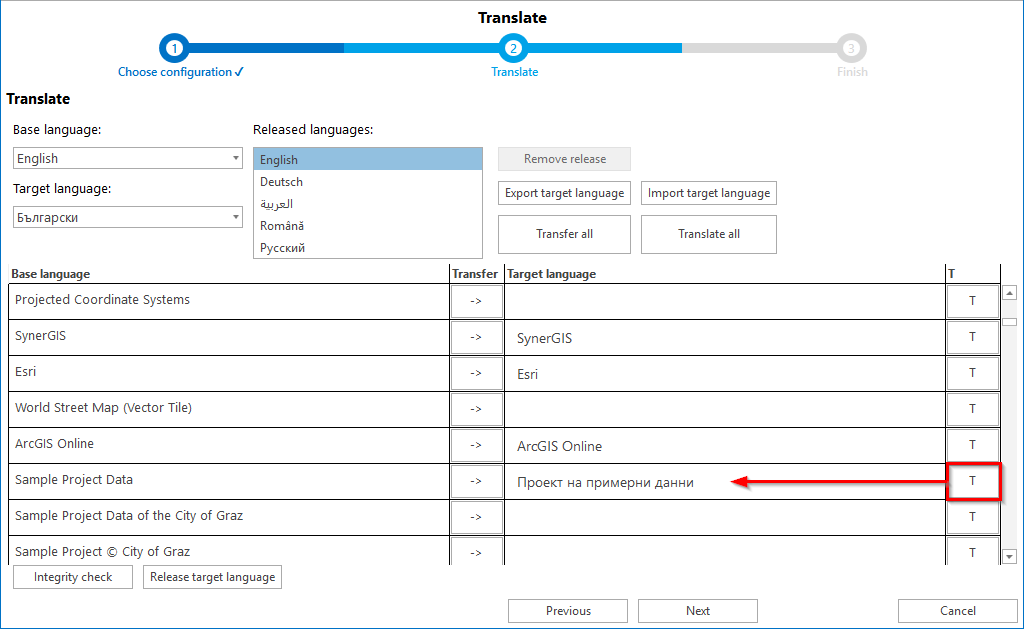Screen dimensions: 1024x629
Task: Click the Transfer arrow for World Street Map
Action: [476, 409]
